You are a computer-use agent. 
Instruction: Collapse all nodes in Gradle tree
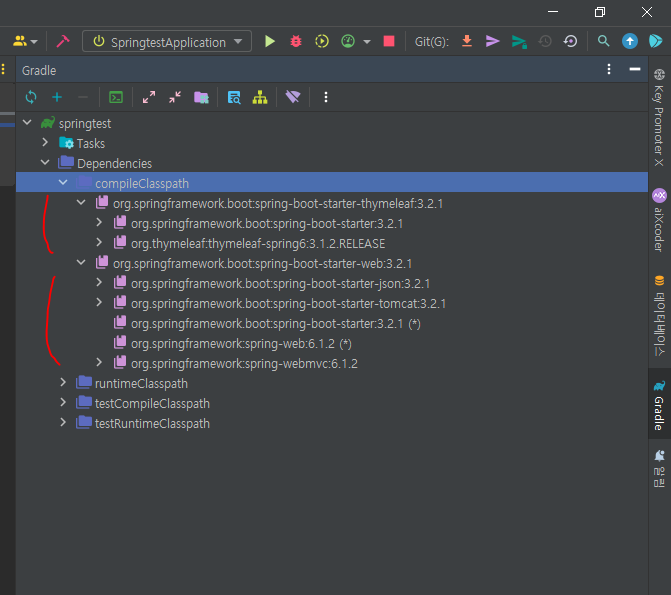175,97
